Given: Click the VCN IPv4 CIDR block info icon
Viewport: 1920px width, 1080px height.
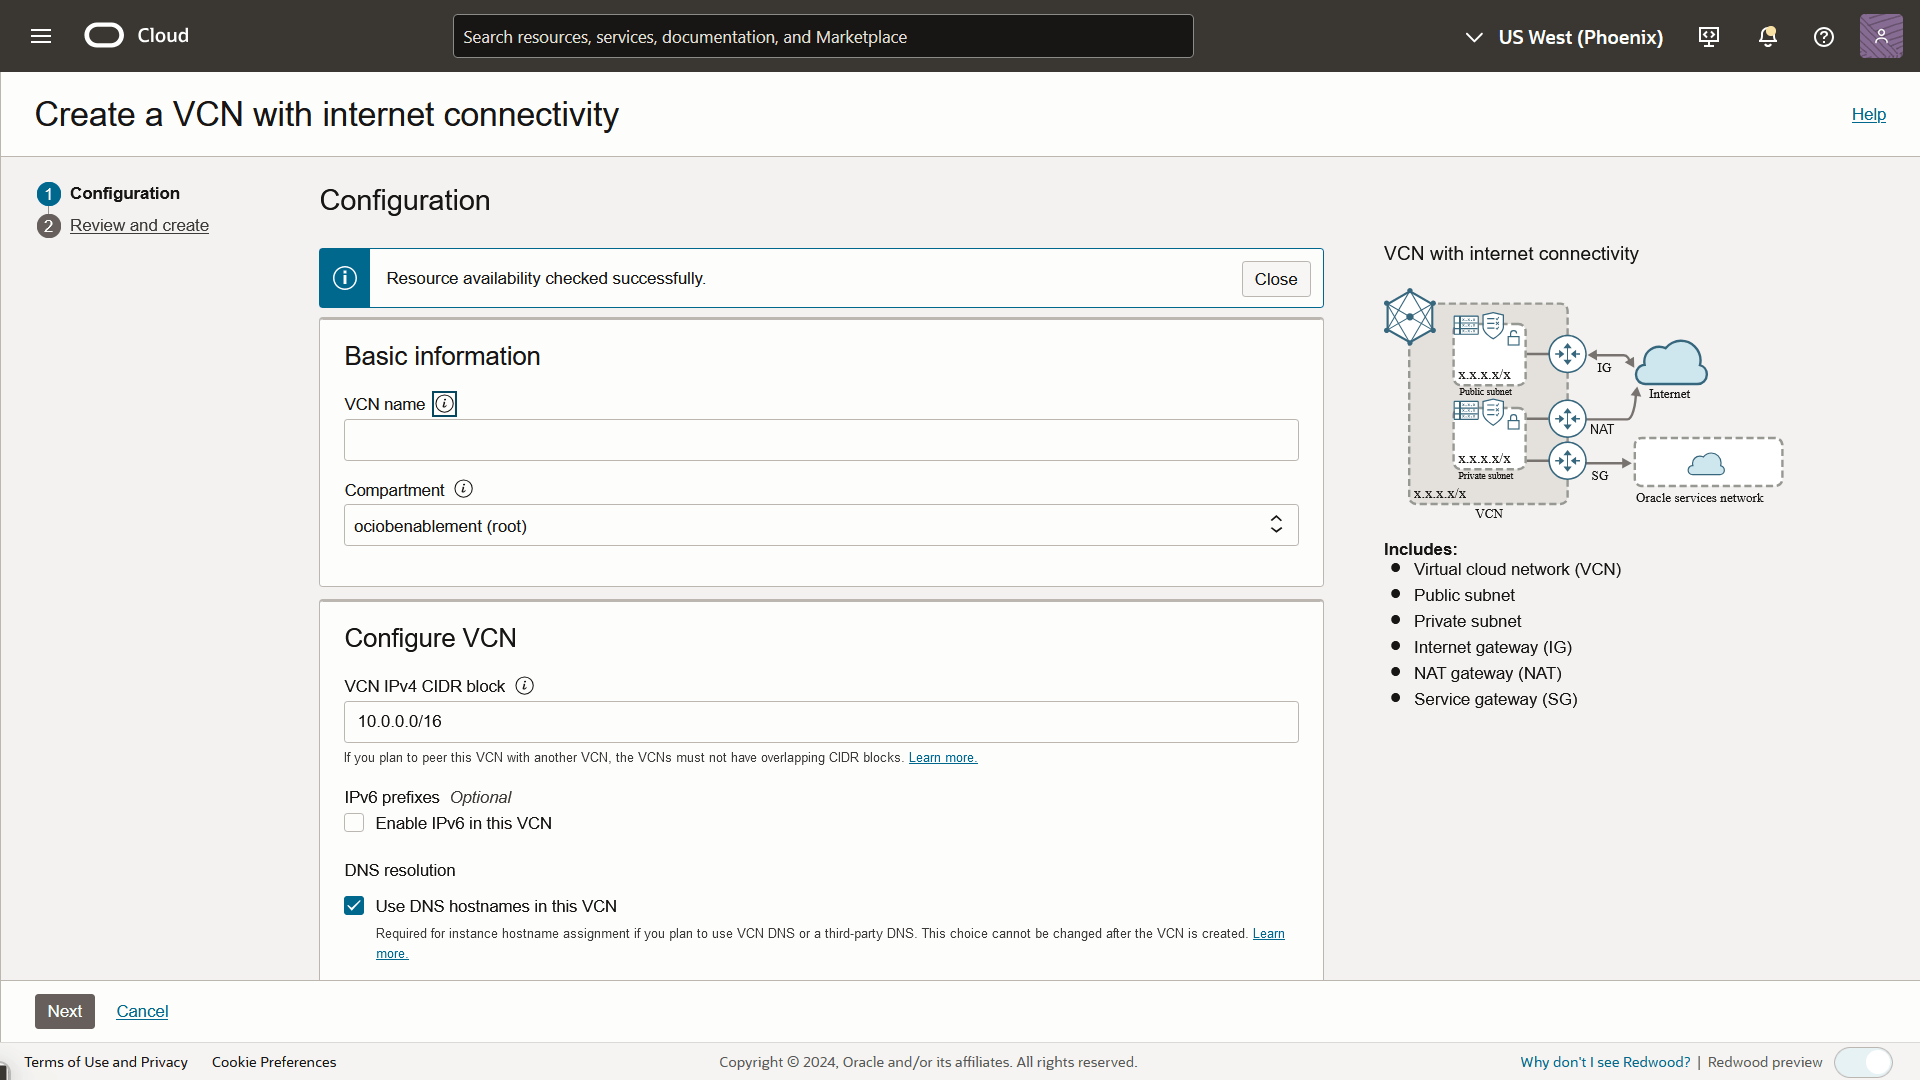Looking at the screenshot, I should pos(524,686).
